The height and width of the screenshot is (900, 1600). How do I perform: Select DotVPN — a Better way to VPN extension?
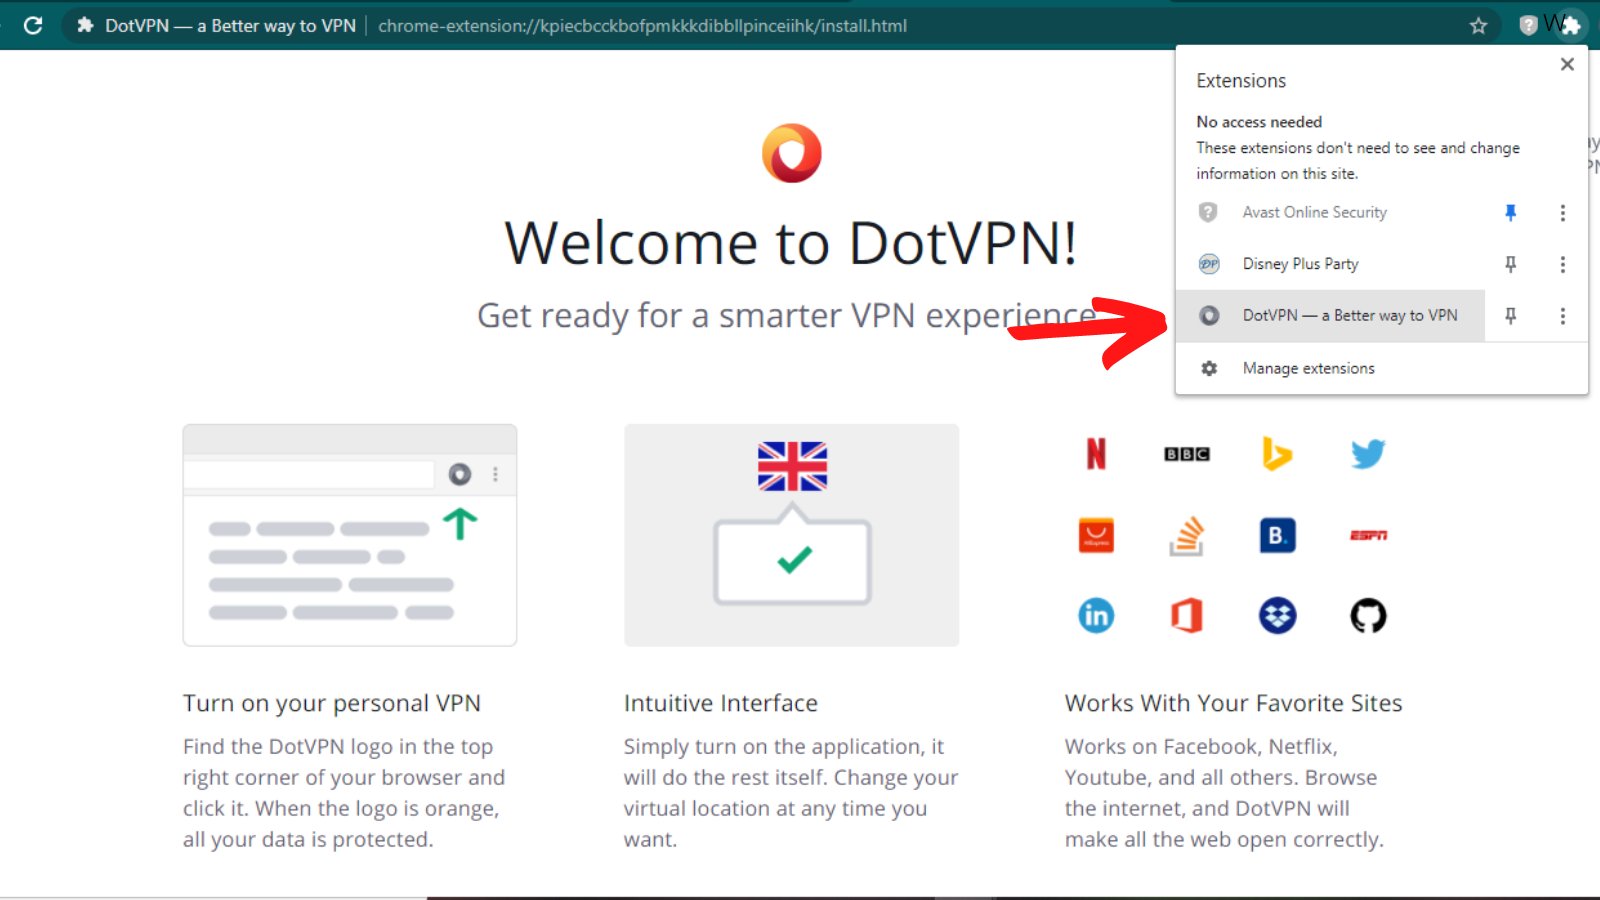(x=1331, y=316)
